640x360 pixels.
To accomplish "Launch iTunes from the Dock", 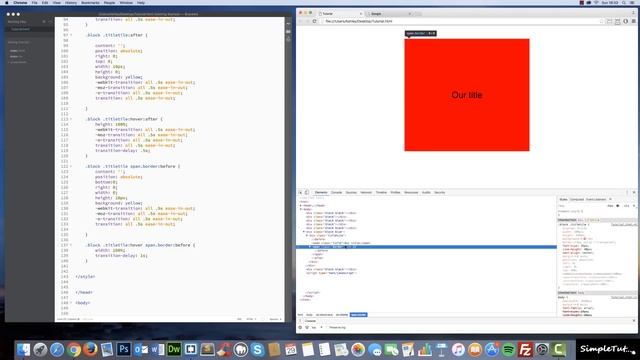I will (x=458, y=349).
